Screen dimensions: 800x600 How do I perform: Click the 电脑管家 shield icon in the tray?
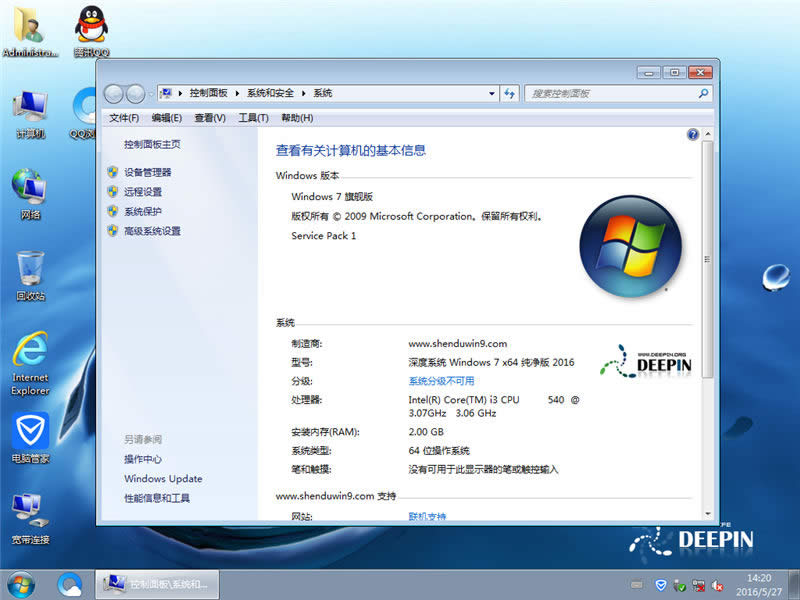660,586
